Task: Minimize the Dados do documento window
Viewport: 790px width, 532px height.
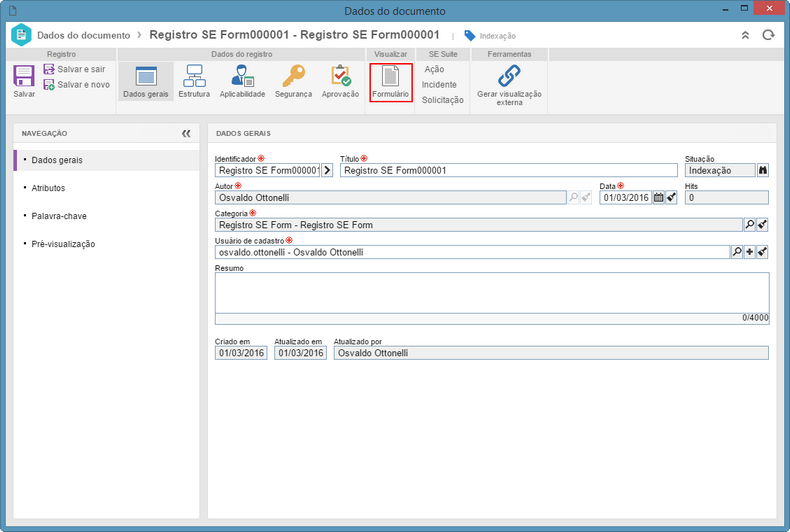Action: coord(726,9)
